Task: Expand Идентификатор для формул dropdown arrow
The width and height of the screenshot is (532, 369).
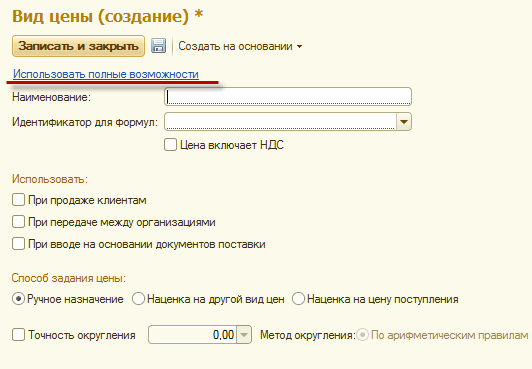Action: 404,122
